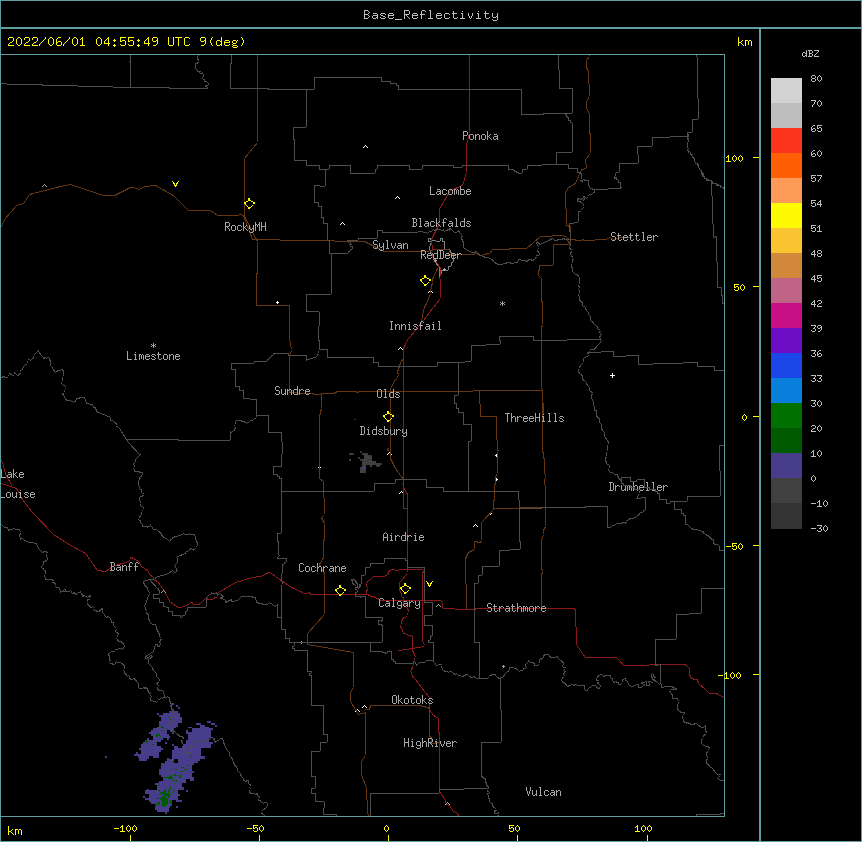Image resolution: width=862 pixels, height=842 pixels.
Task: Click the legend value -30
Action: click(819, 528)
